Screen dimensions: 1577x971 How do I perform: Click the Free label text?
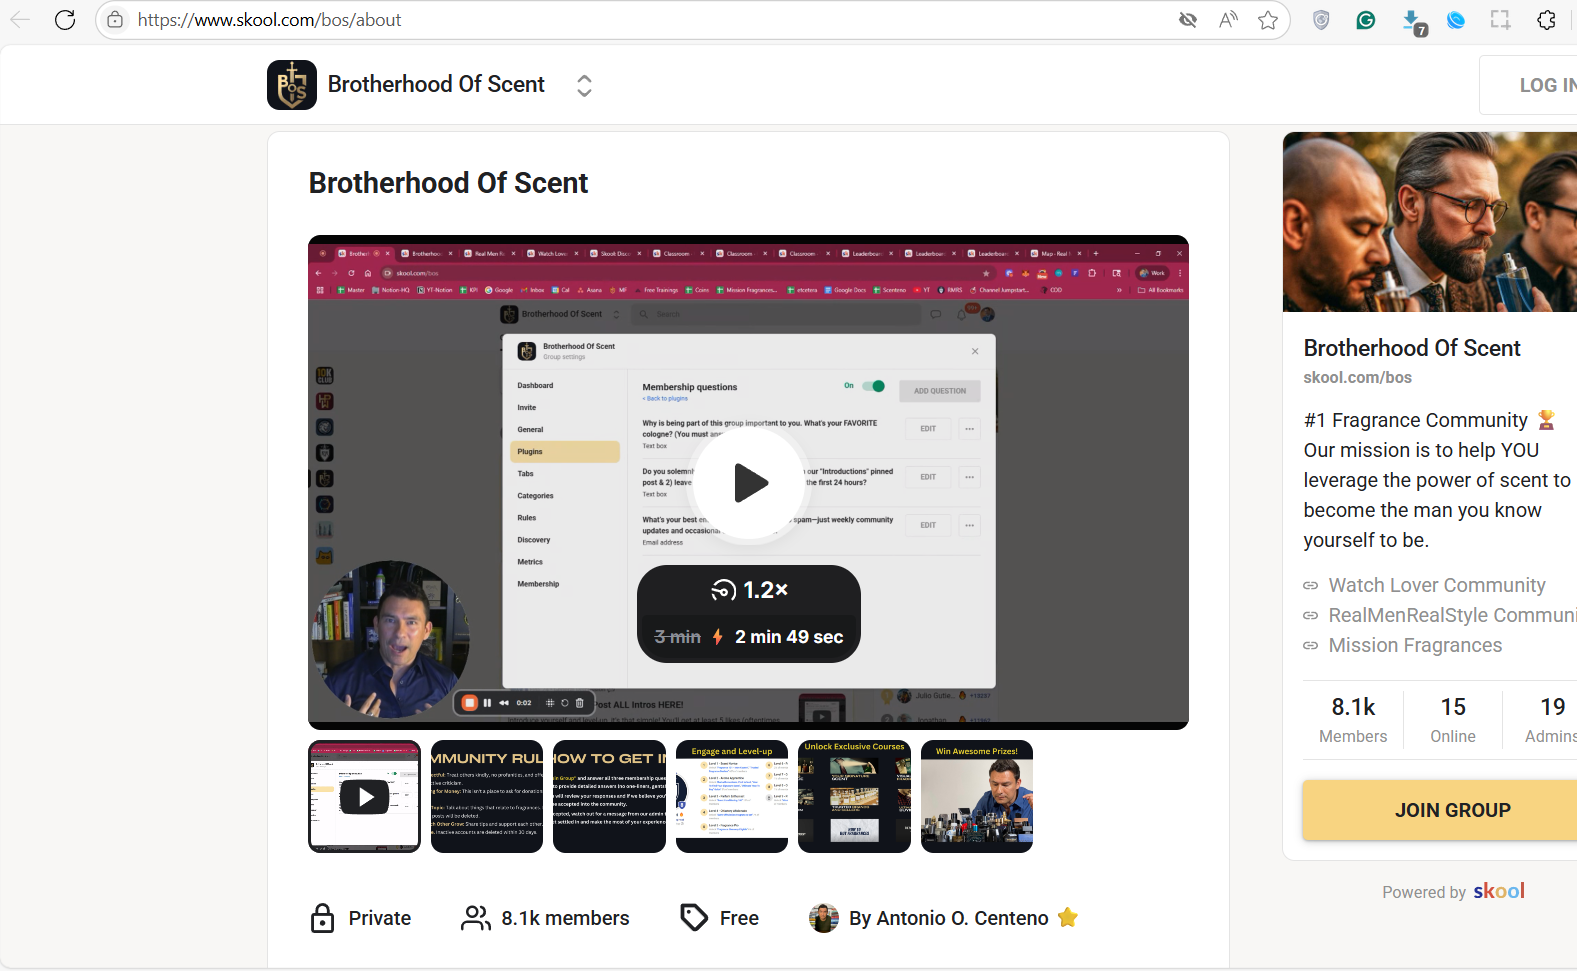(x=739, y=918)
